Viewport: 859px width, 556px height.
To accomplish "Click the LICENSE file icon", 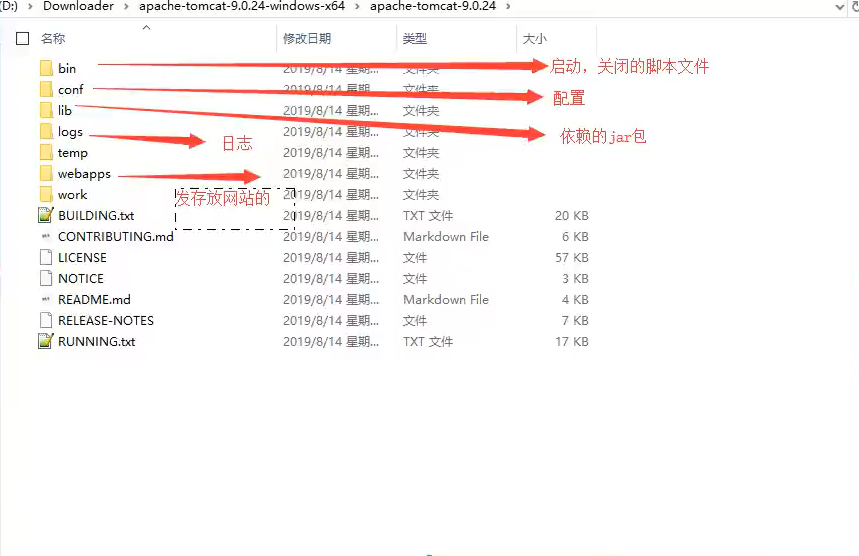I will [46, 257].
